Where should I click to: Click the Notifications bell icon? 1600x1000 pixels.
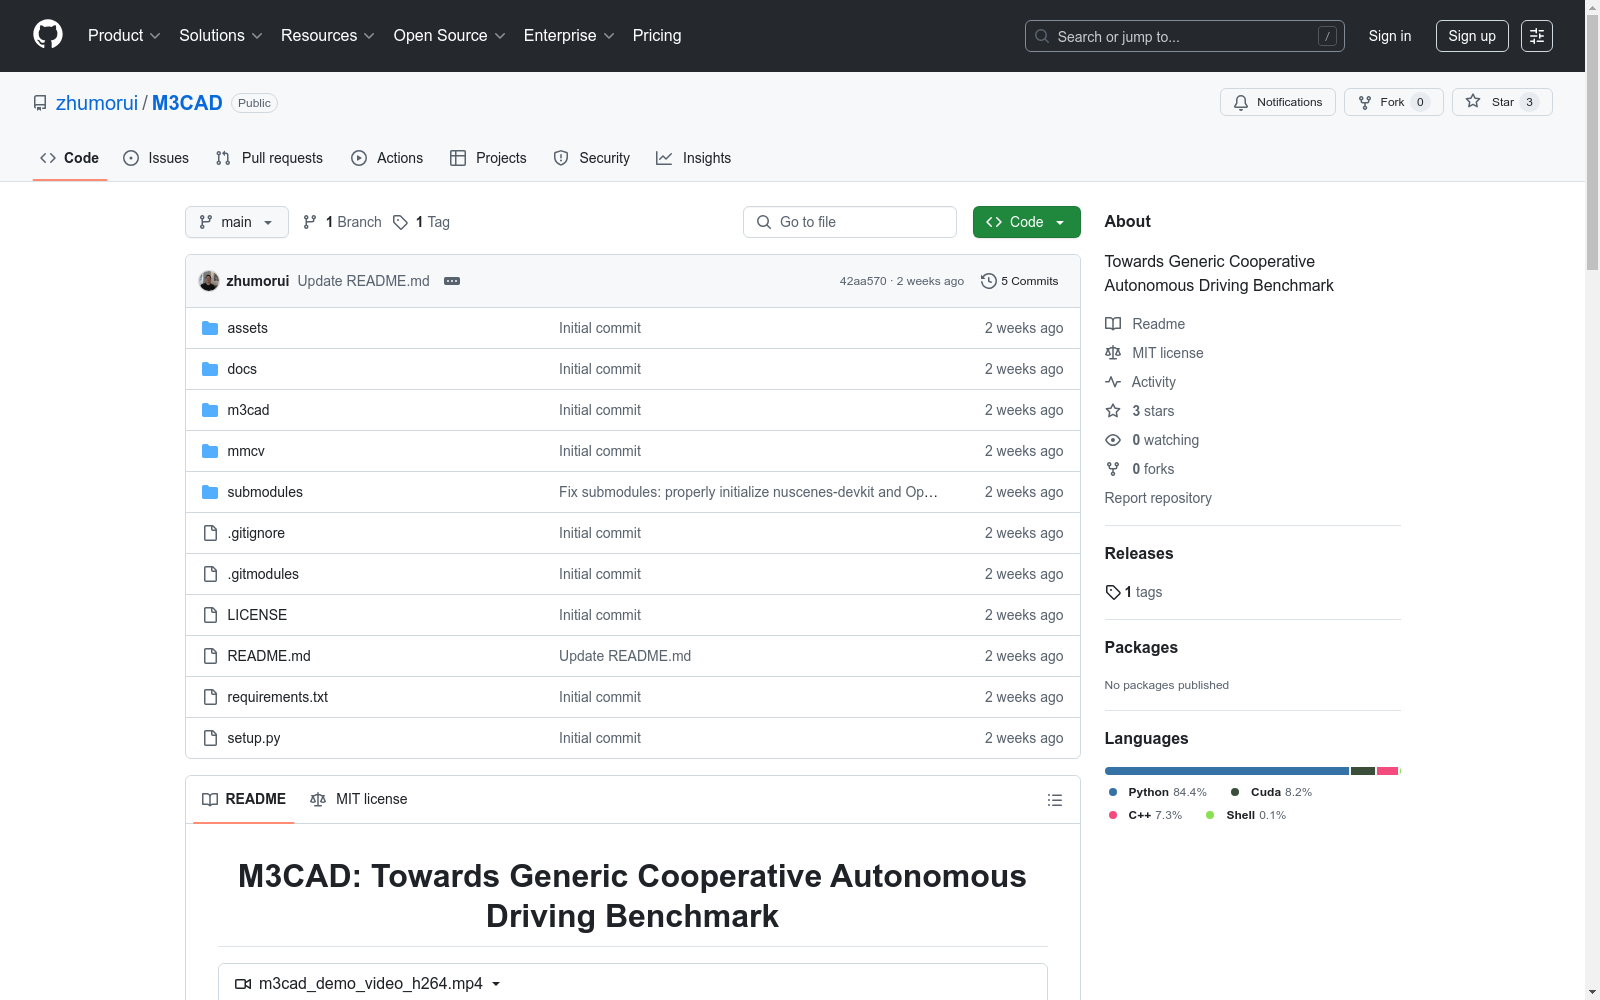(x=1241, y=102)
